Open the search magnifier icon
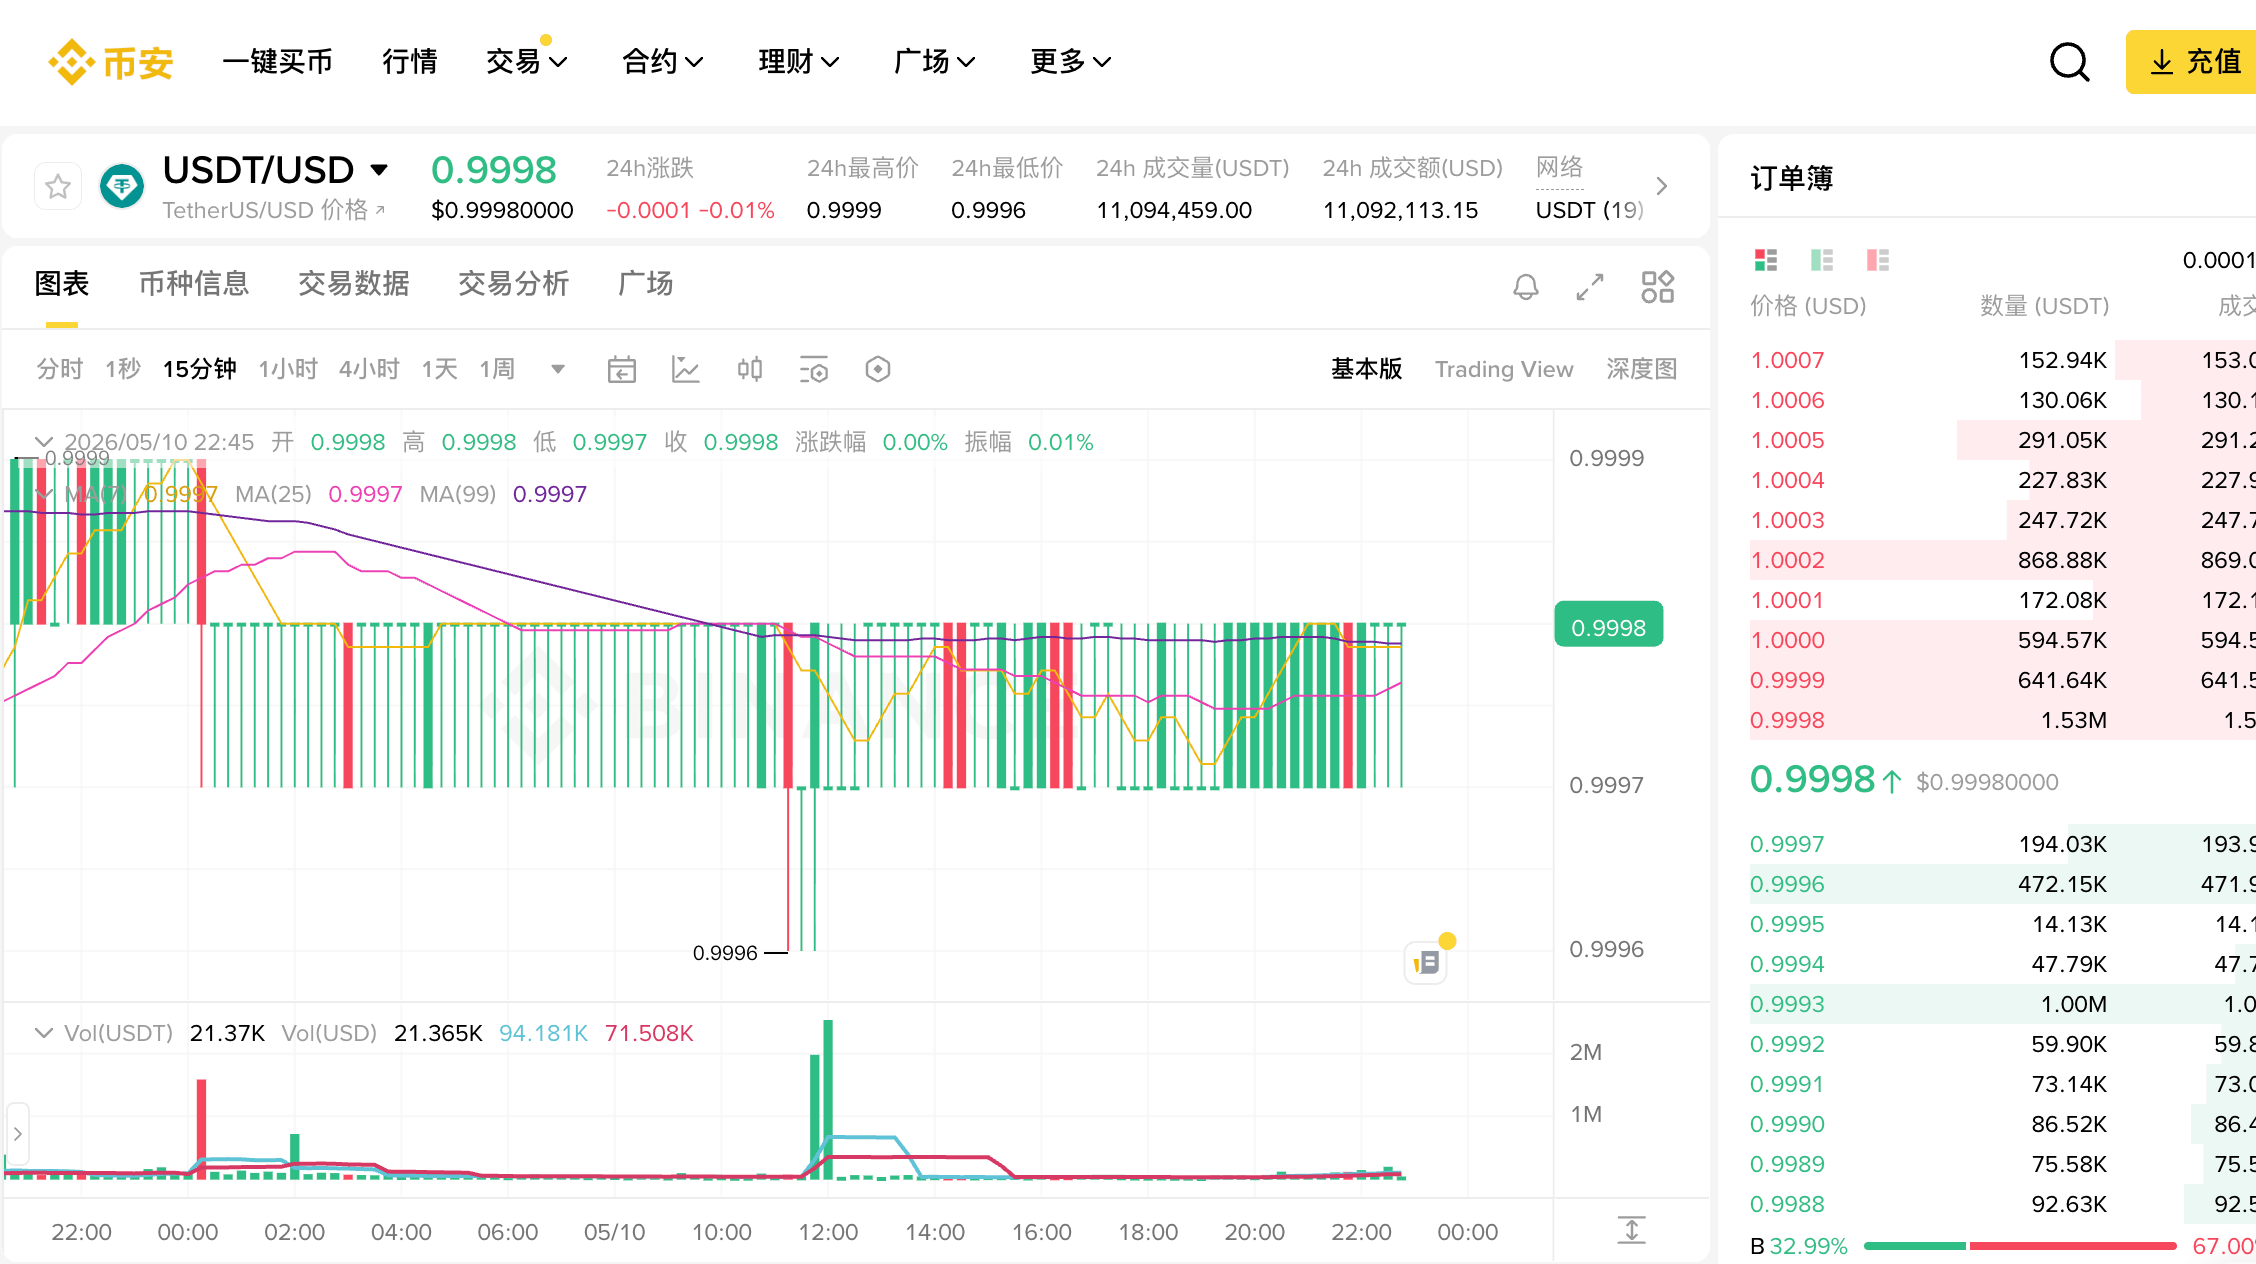The width and height of the screenshot is (2256, 1264). (2069, 62)
